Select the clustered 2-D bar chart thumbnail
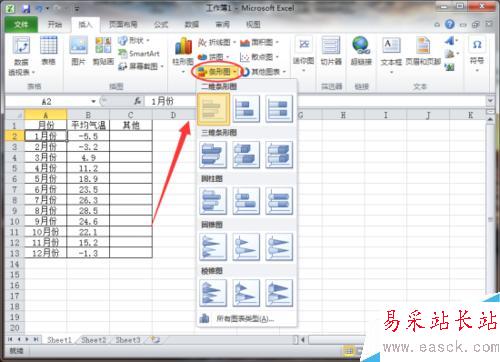Screen dimensions: 500x362 pyautogui.click(x=213, y=109)
